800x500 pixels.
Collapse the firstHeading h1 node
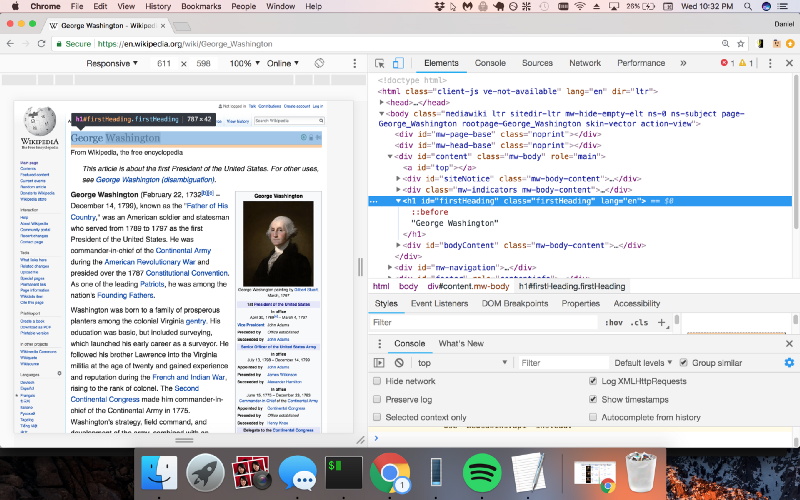[x=398, y=201]
